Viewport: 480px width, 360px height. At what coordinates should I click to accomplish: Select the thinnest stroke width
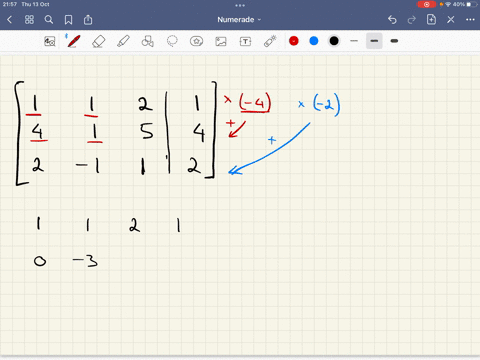(354, 41)
